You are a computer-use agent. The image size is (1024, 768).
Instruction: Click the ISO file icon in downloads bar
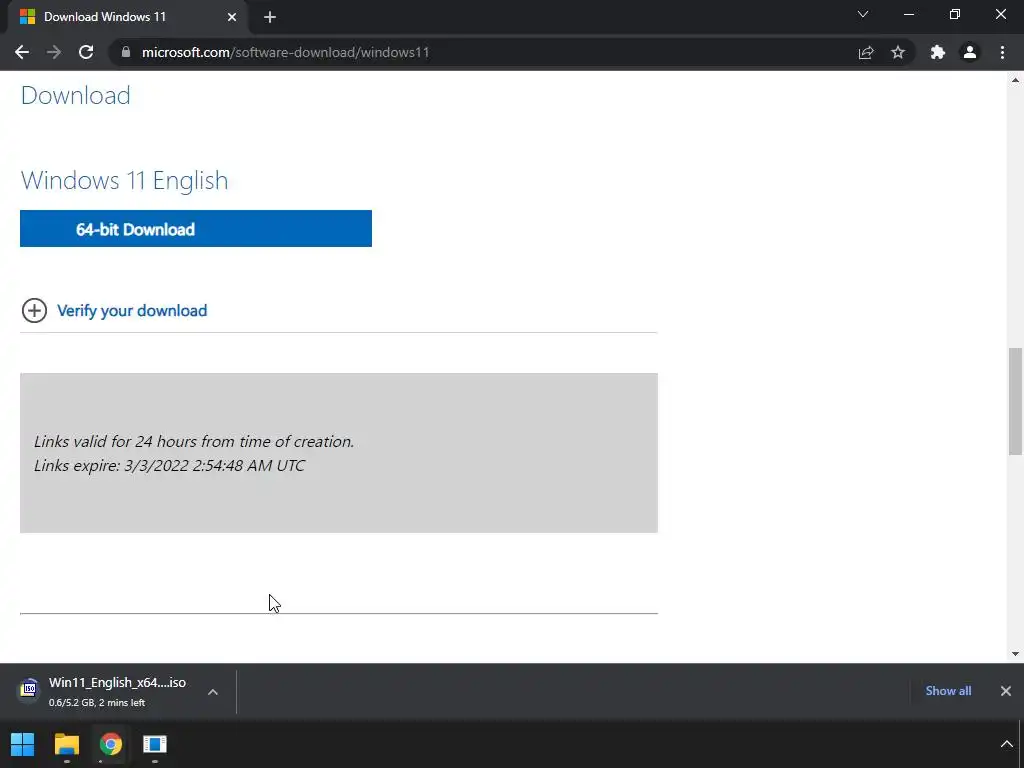[29, 690]
